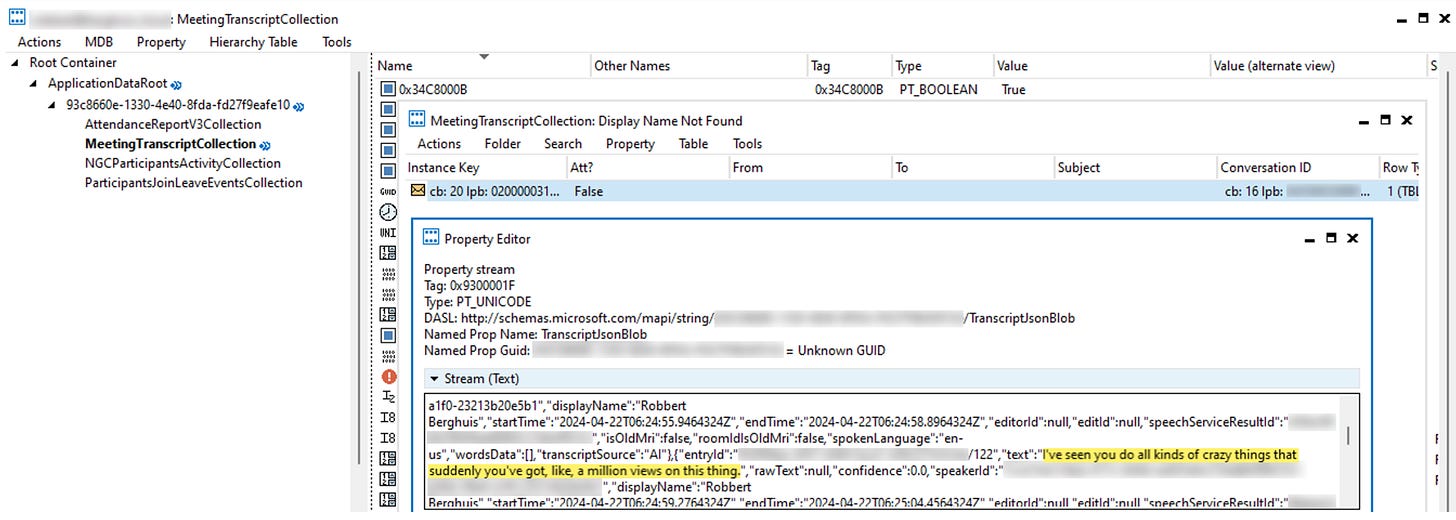Click the highlighted transcript text in the stream
Screen dimensions: 1456x520
863,462
